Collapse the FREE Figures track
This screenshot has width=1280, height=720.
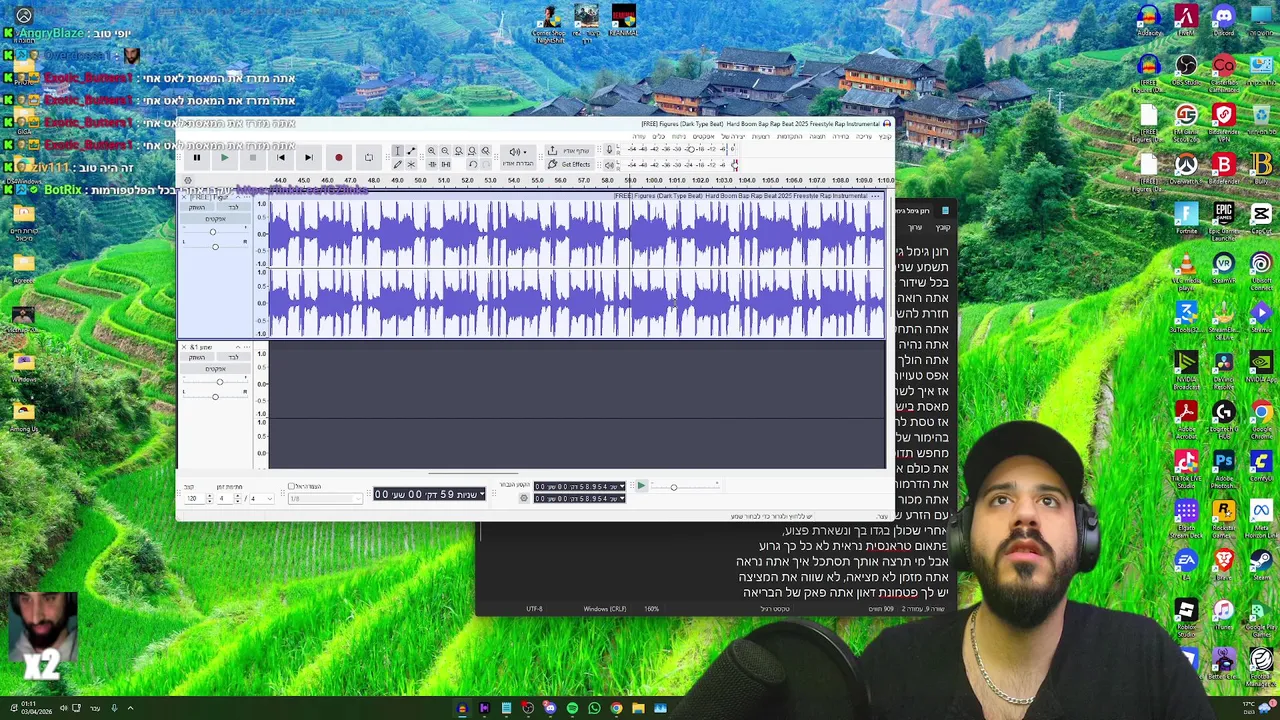click(238, 197)
